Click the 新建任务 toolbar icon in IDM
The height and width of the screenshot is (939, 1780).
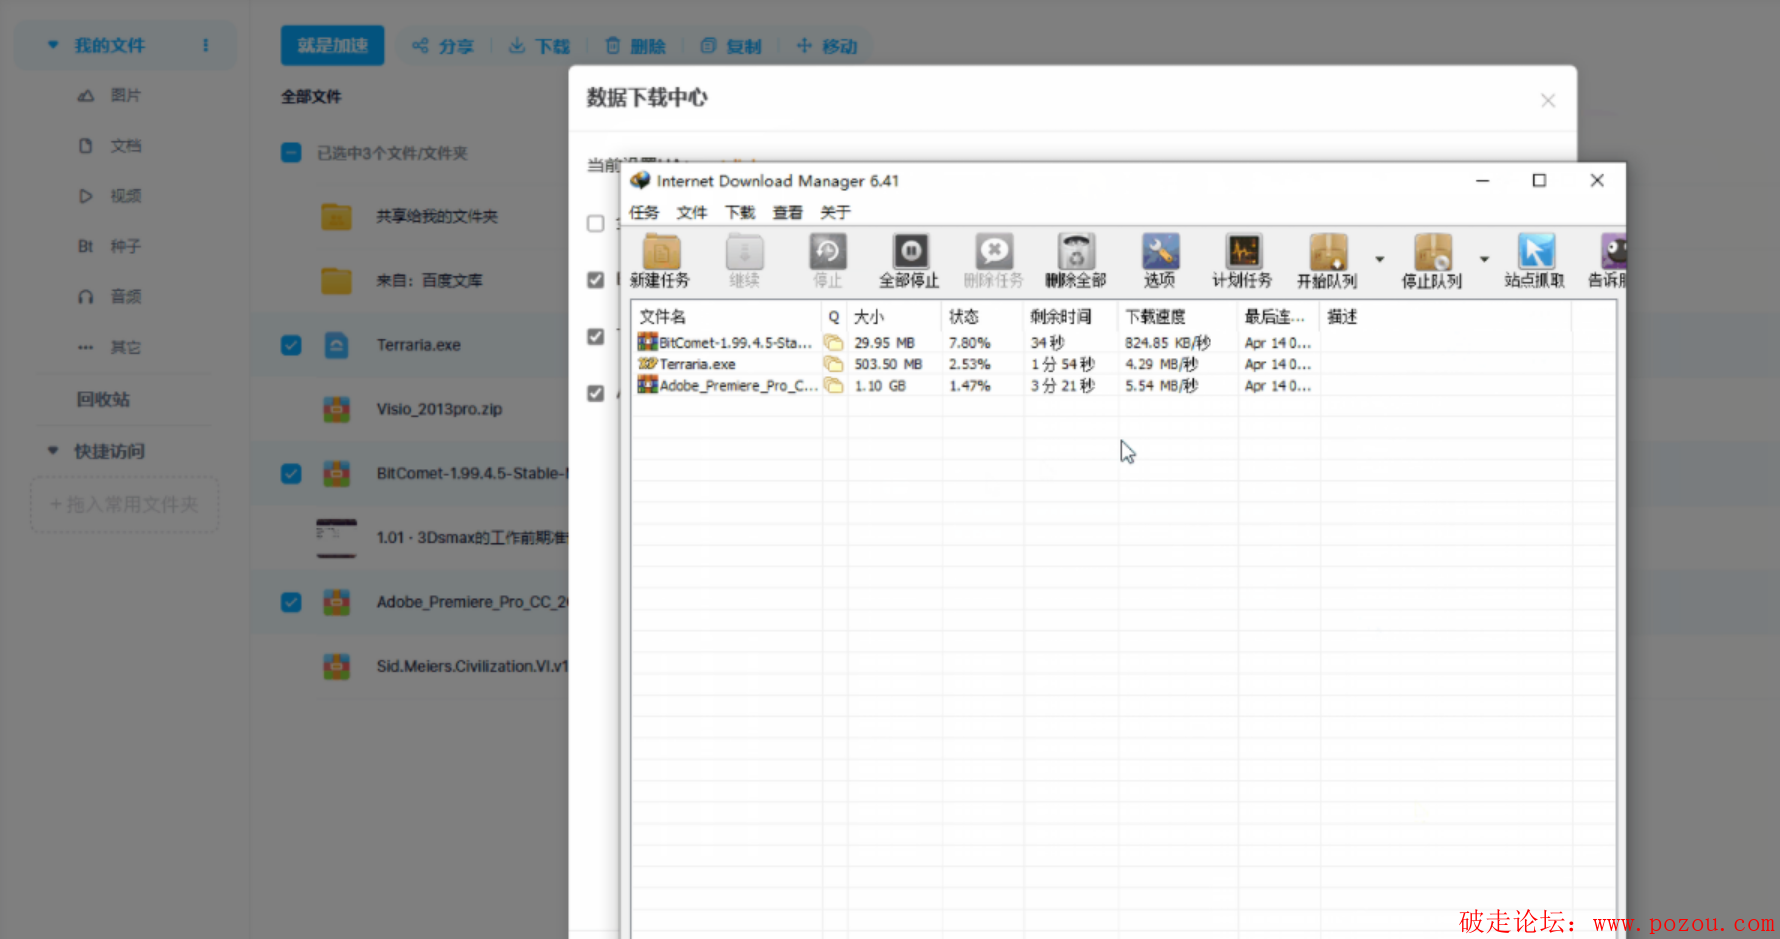(x=661, y=252)
